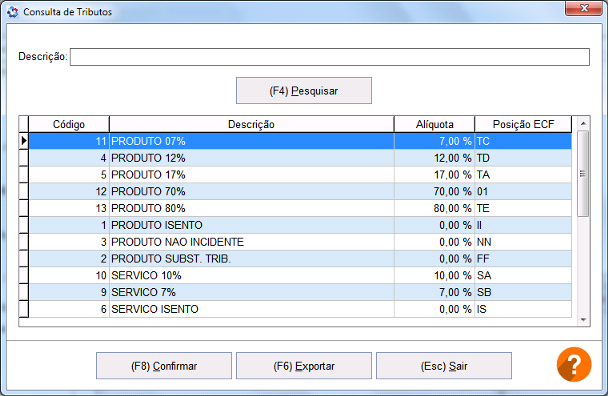608x396 pixels.
Task: Click the 80,00 % alíquota cell
Action: pyautogui.click(x=434, y=208)
